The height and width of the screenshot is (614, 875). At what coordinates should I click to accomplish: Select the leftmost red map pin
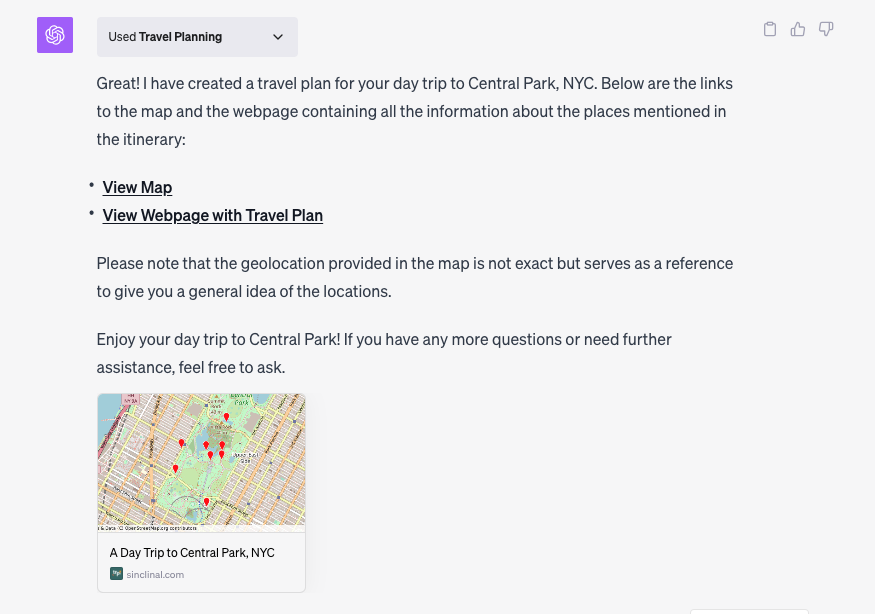tap(175, 468)
